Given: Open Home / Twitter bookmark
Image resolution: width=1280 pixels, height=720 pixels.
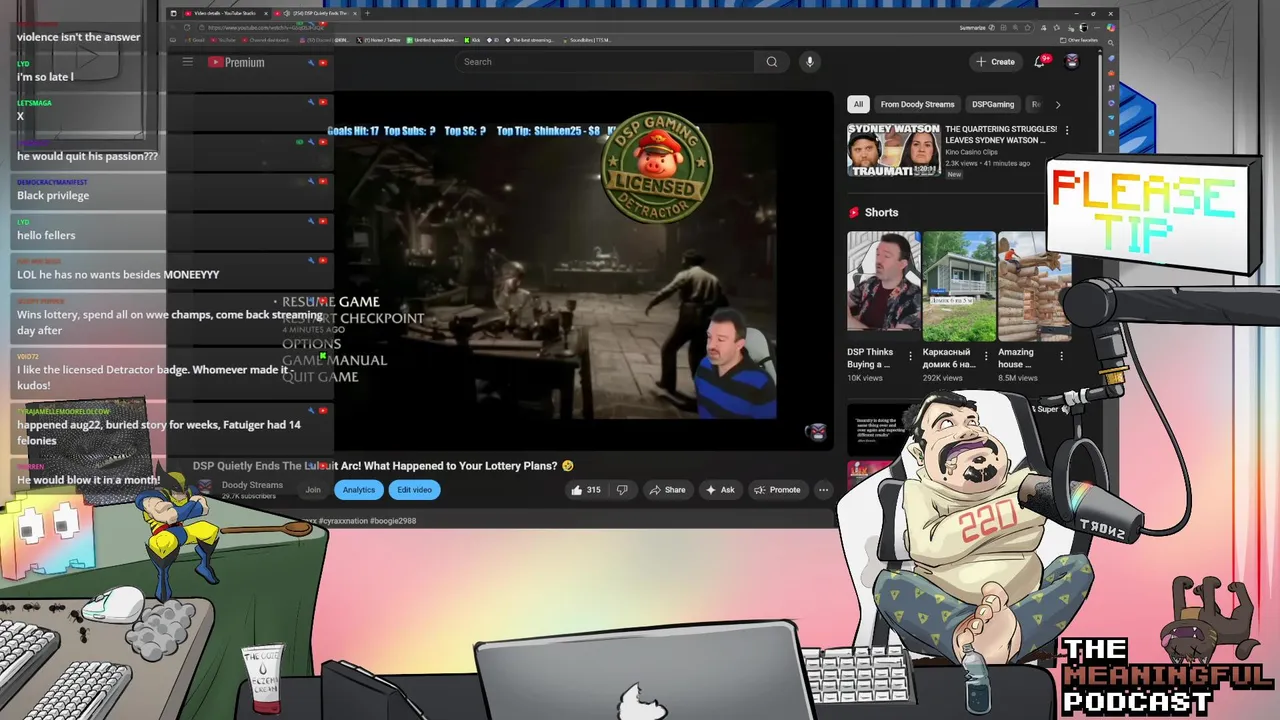Looking at the screenshot, I should coord(379,40).
